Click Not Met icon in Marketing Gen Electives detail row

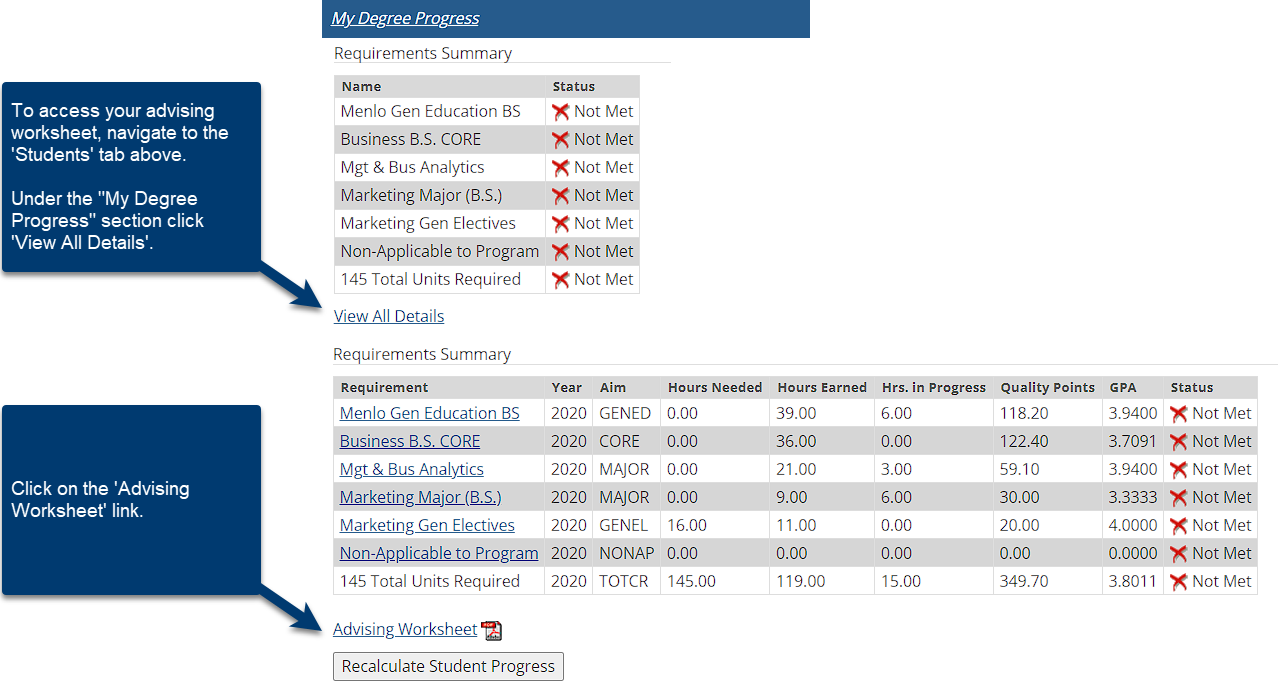coord(1179,526)
